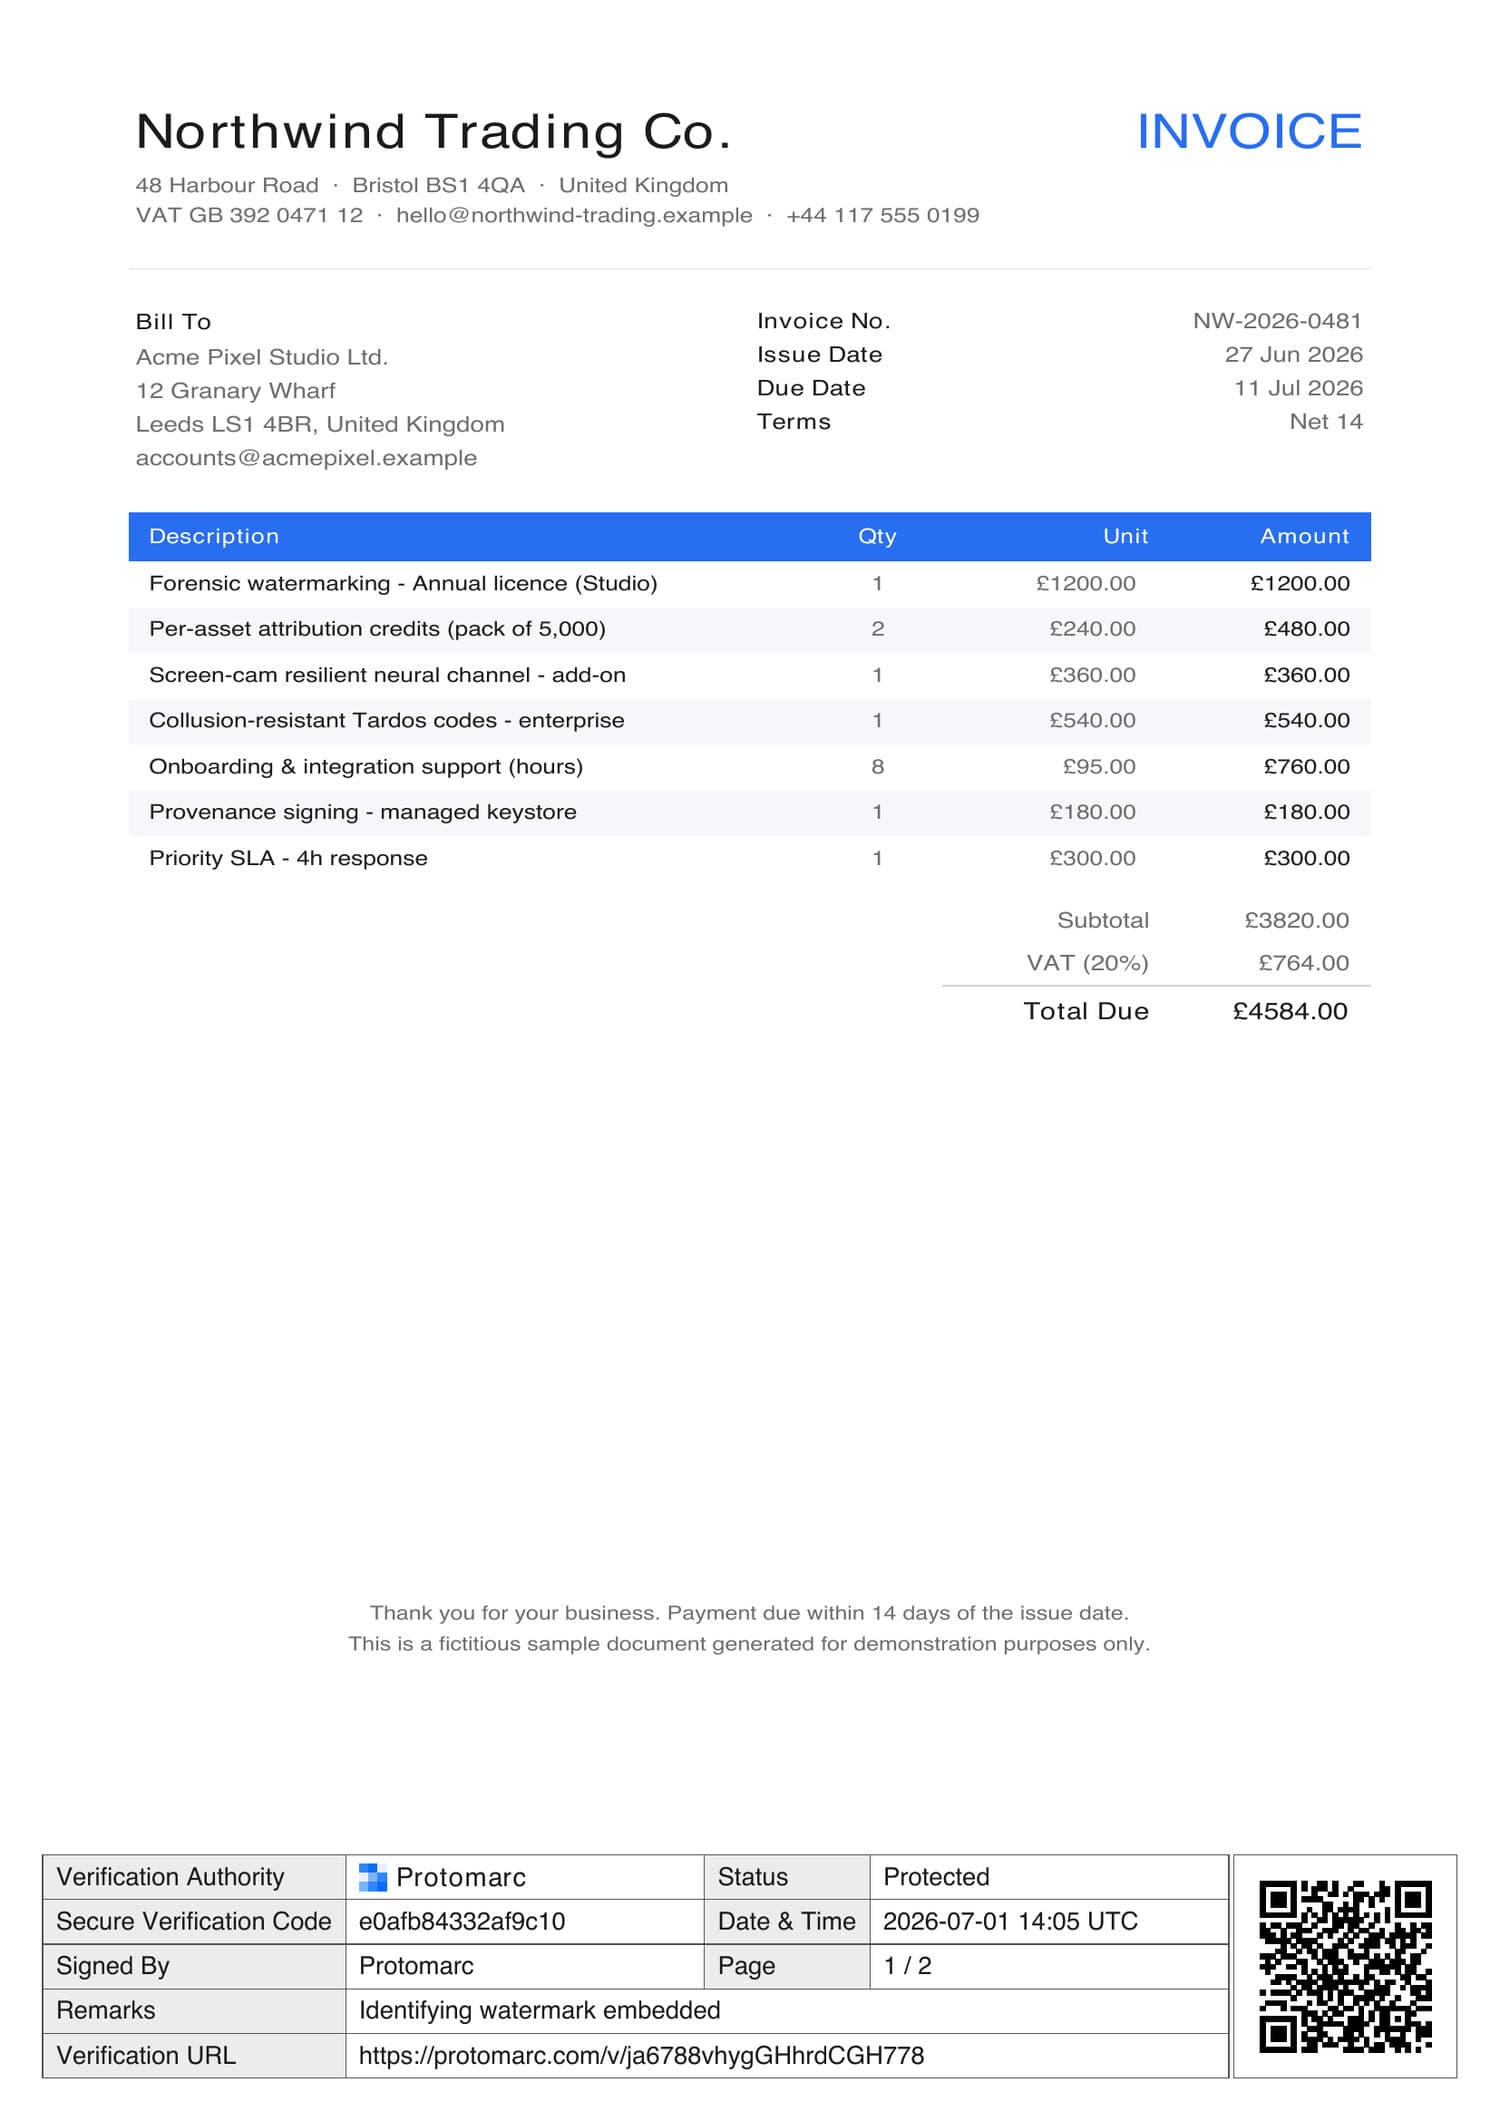Click 'Identifying watermark embedded' remark

pyautogui.click(x=539, y=2010)
